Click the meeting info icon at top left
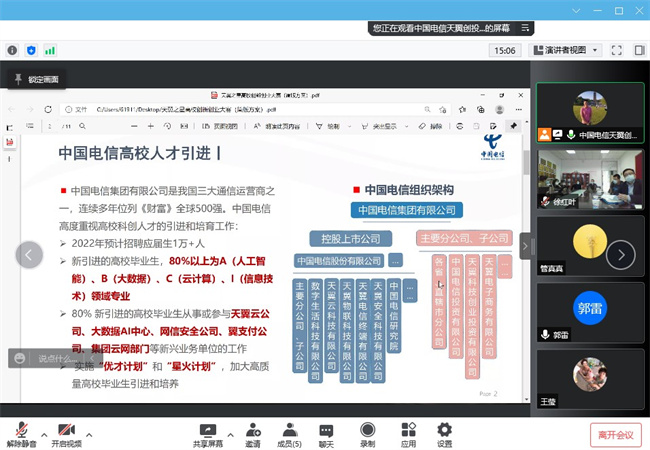Viewport: 650px width, 450px height. [x=12, y=49]
